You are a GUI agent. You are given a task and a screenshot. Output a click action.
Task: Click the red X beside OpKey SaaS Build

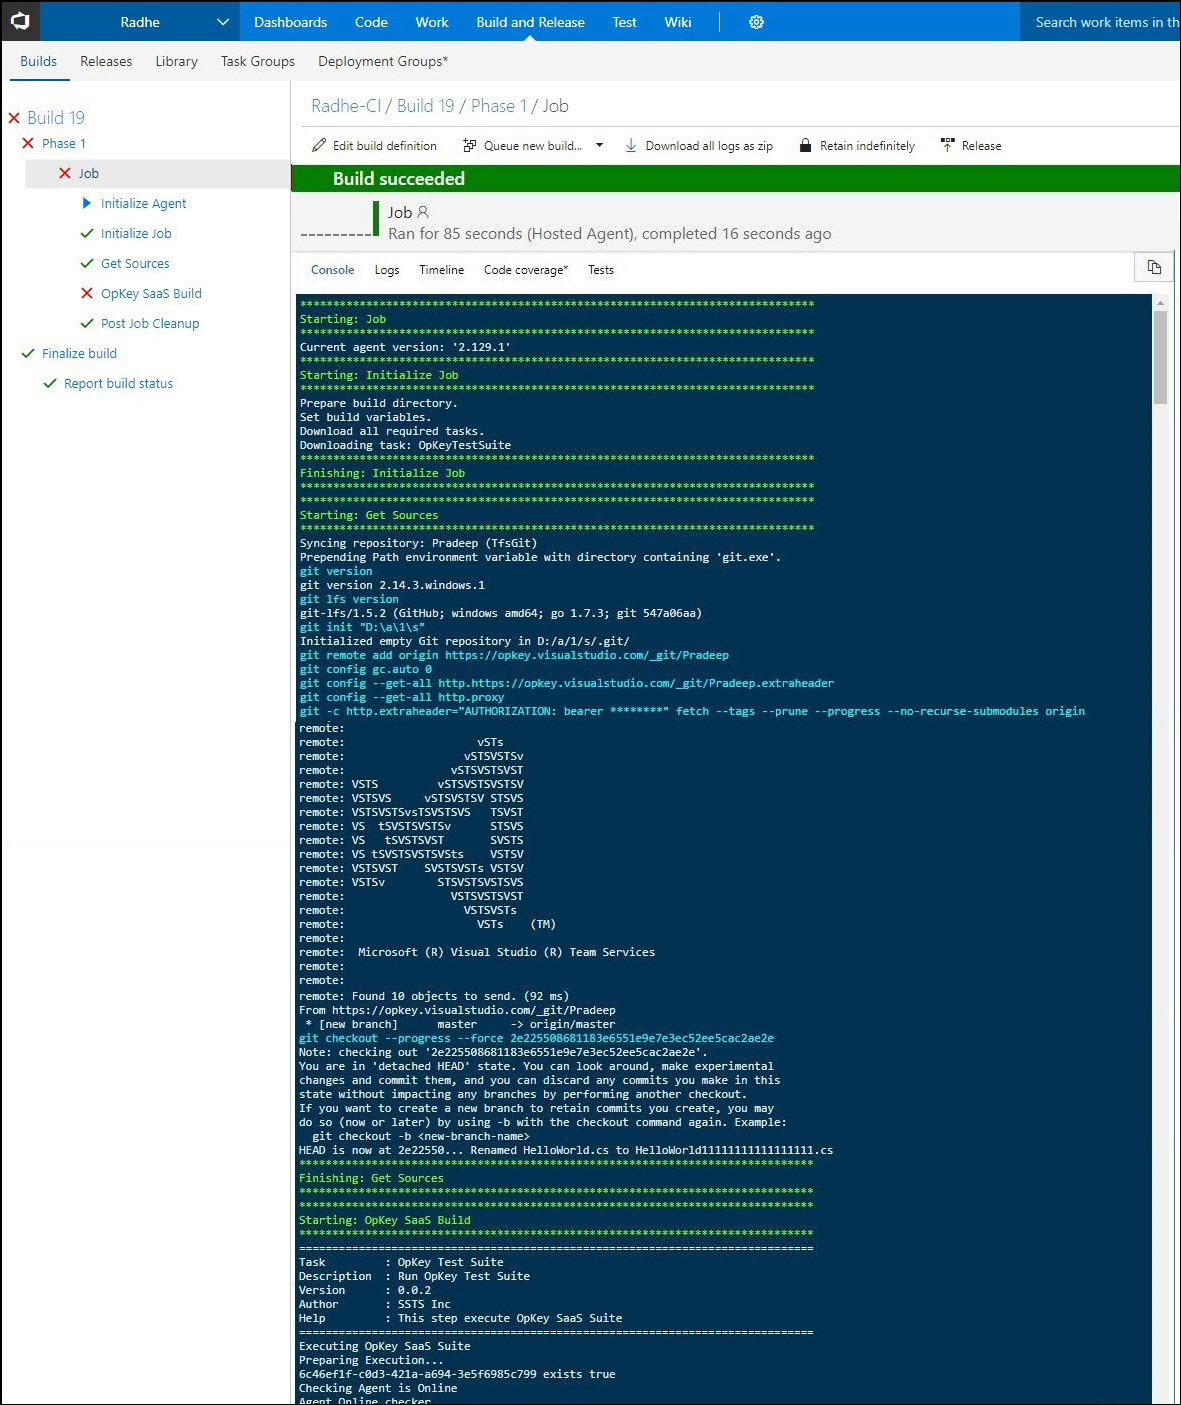pos(87,293)
